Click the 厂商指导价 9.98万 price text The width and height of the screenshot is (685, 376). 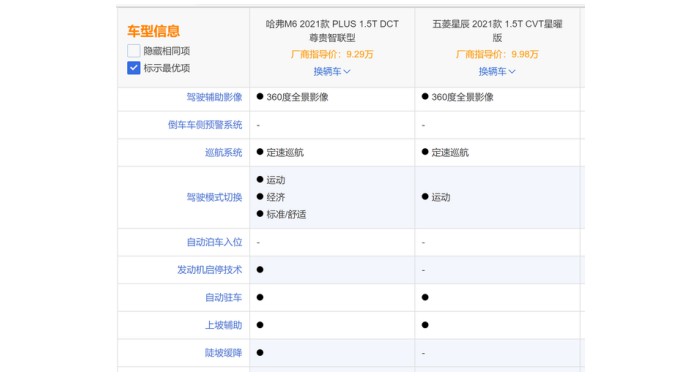coord(497,55)
